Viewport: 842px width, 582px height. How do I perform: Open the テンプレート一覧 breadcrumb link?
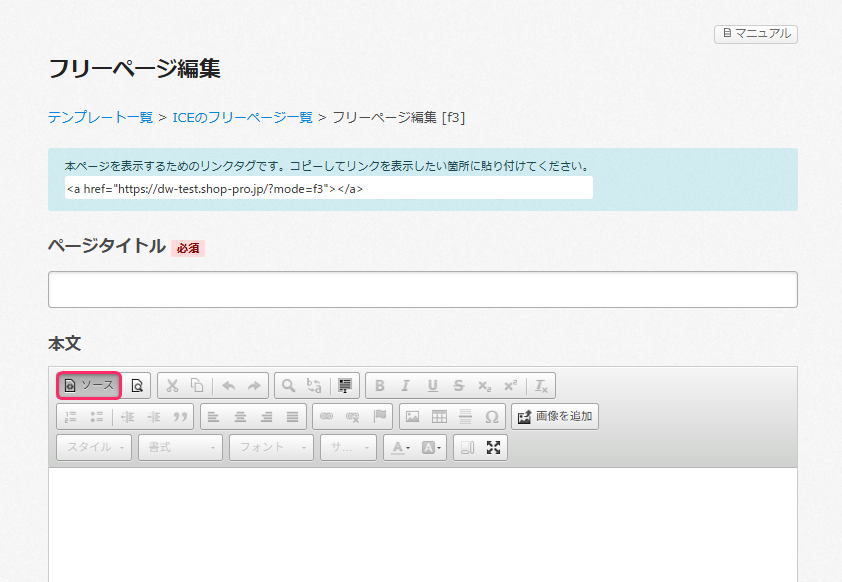(x=100, y=117)
